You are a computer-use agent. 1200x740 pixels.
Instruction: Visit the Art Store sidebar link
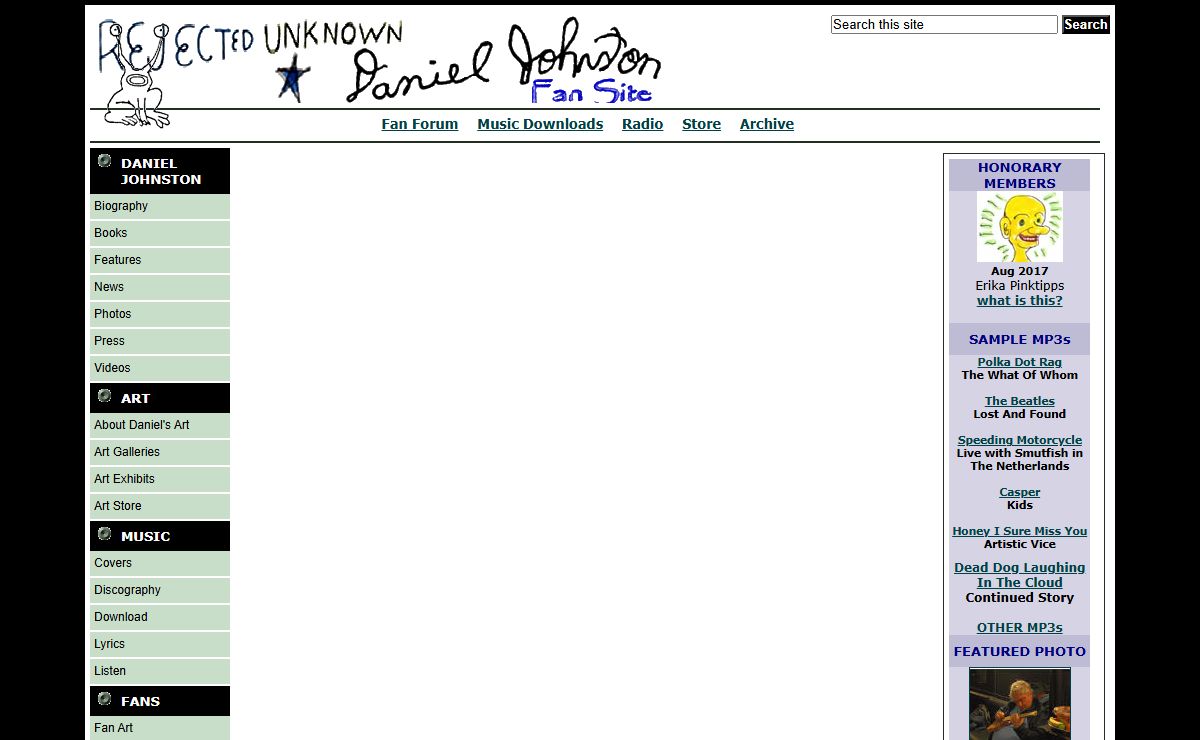coord(160,506)
